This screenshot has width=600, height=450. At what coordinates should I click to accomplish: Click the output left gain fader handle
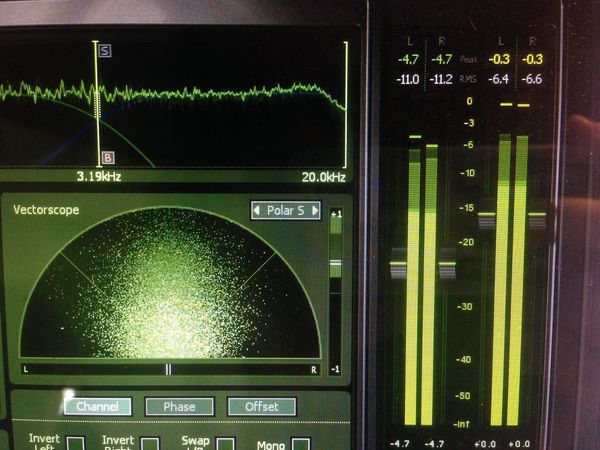[x=487, y=214]
